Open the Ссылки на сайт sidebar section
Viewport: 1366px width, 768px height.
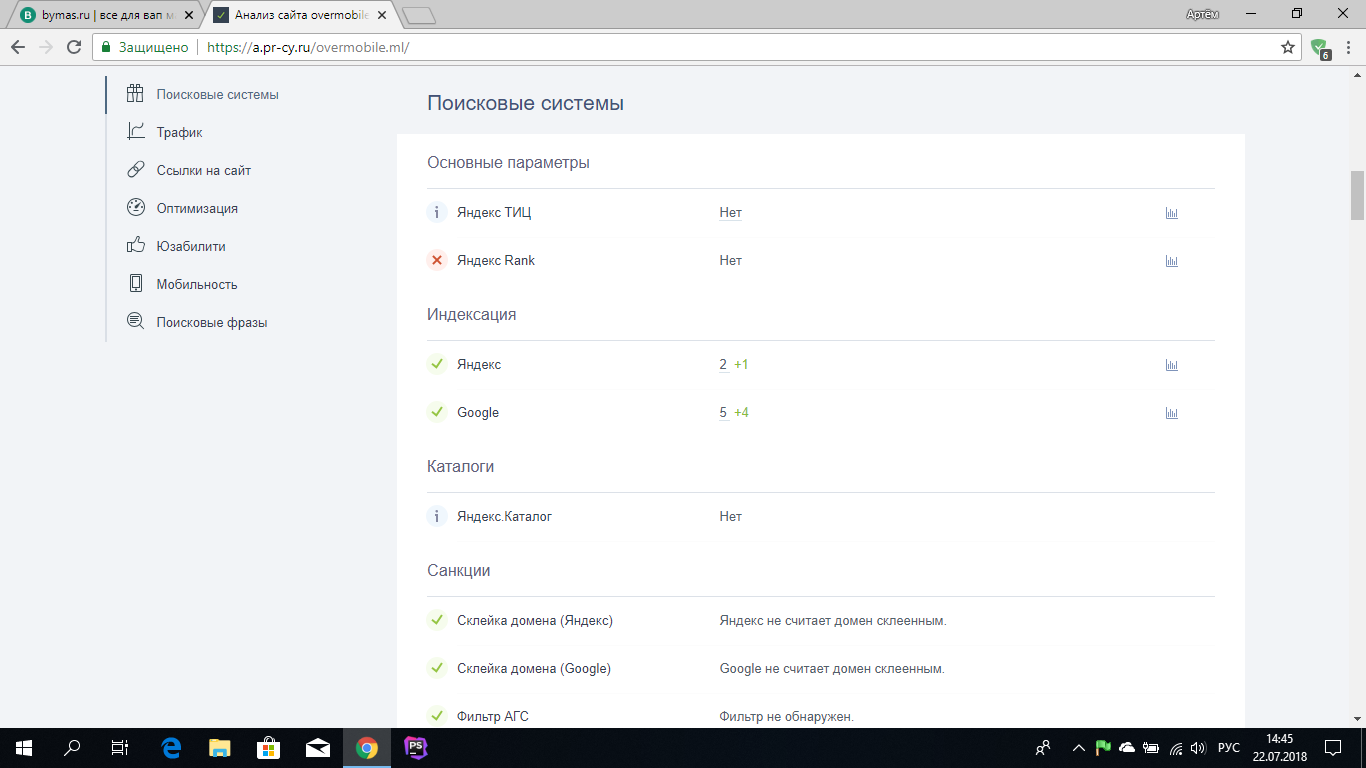pyautogui.click(x=204, y=170)
